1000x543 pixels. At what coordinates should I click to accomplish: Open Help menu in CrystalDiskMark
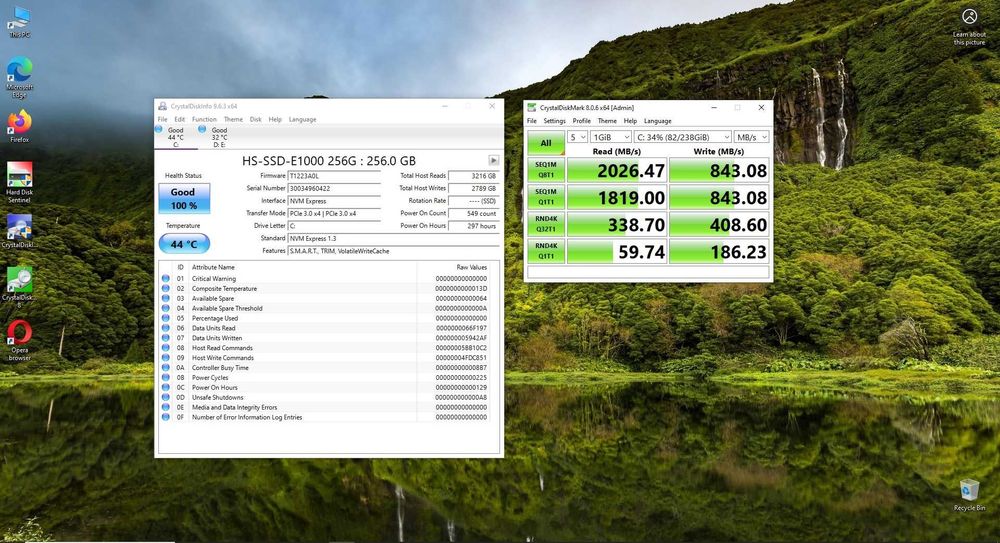click(x=630, y=121)
